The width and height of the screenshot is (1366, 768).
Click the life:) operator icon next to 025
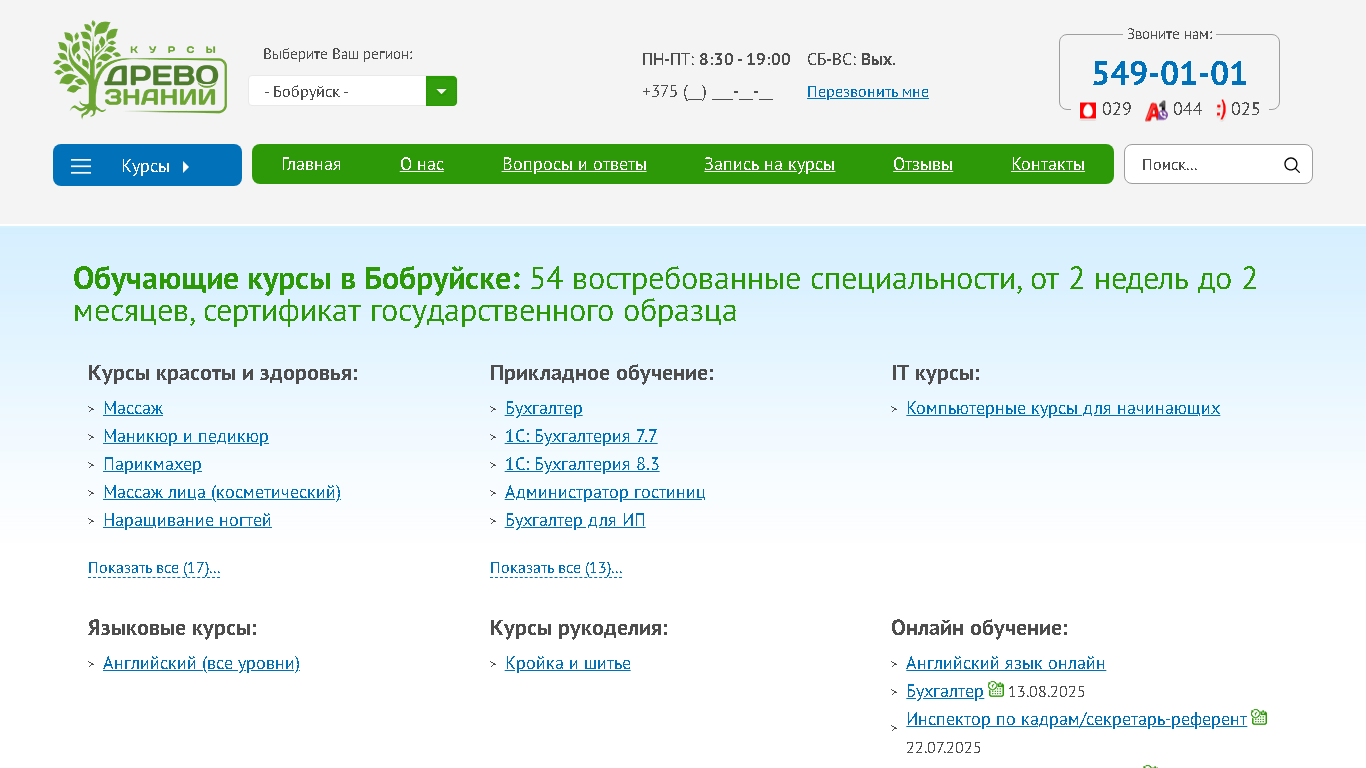click(x=1221, y=109)
